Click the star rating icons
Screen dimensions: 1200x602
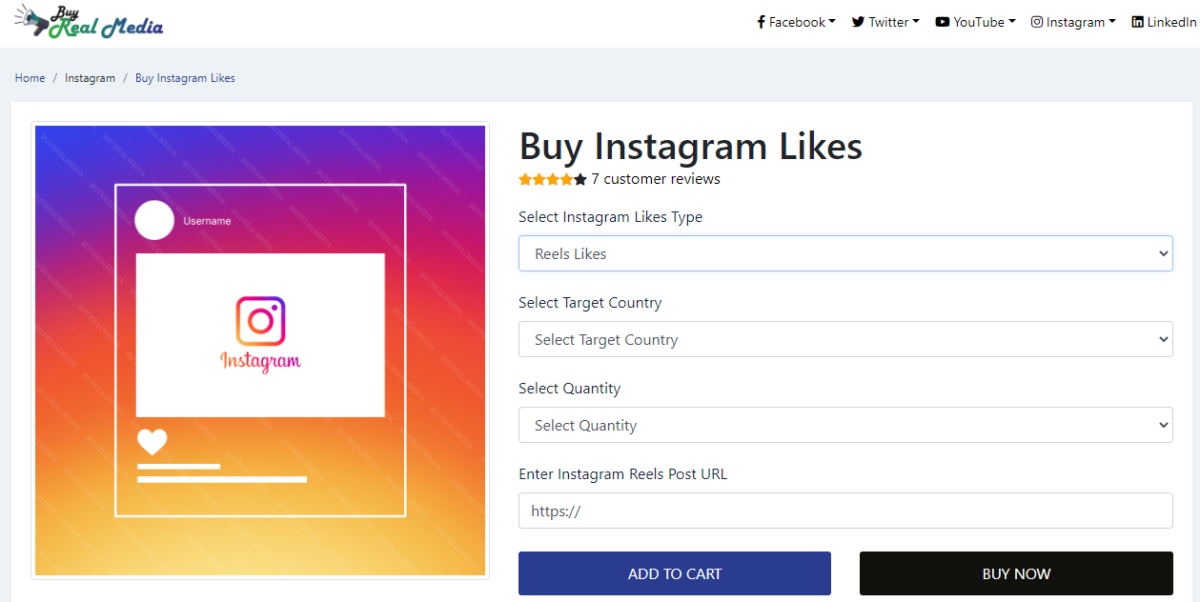pyautogui.click(x=552, y=180)
